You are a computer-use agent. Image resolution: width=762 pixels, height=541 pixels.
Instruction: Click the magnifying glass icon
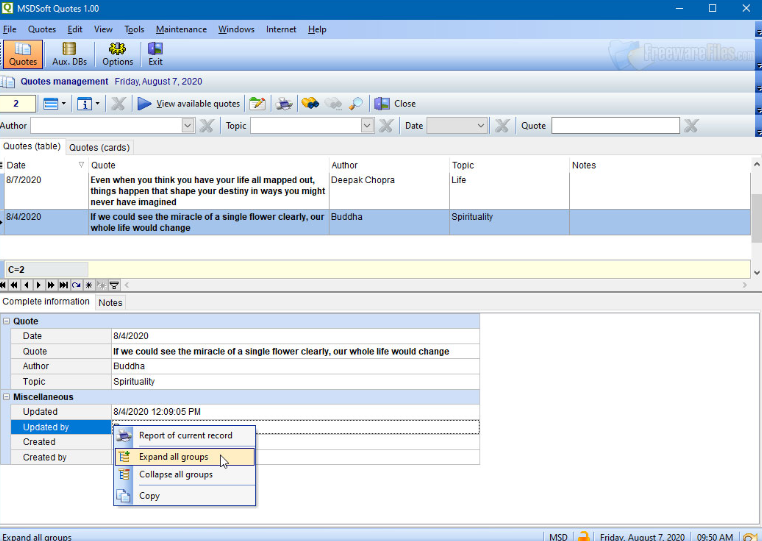pyautogui.click(x=356, y=104)
